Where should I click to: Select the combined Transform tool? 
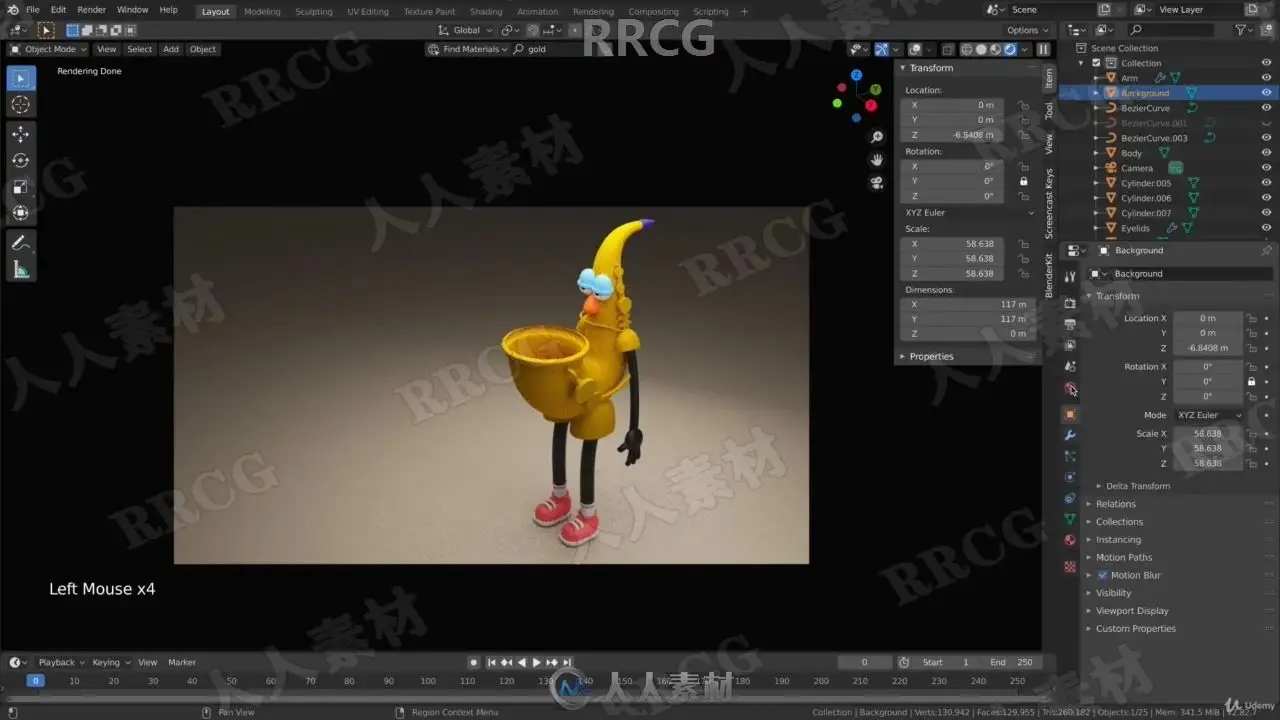click(x=21, y=213)
